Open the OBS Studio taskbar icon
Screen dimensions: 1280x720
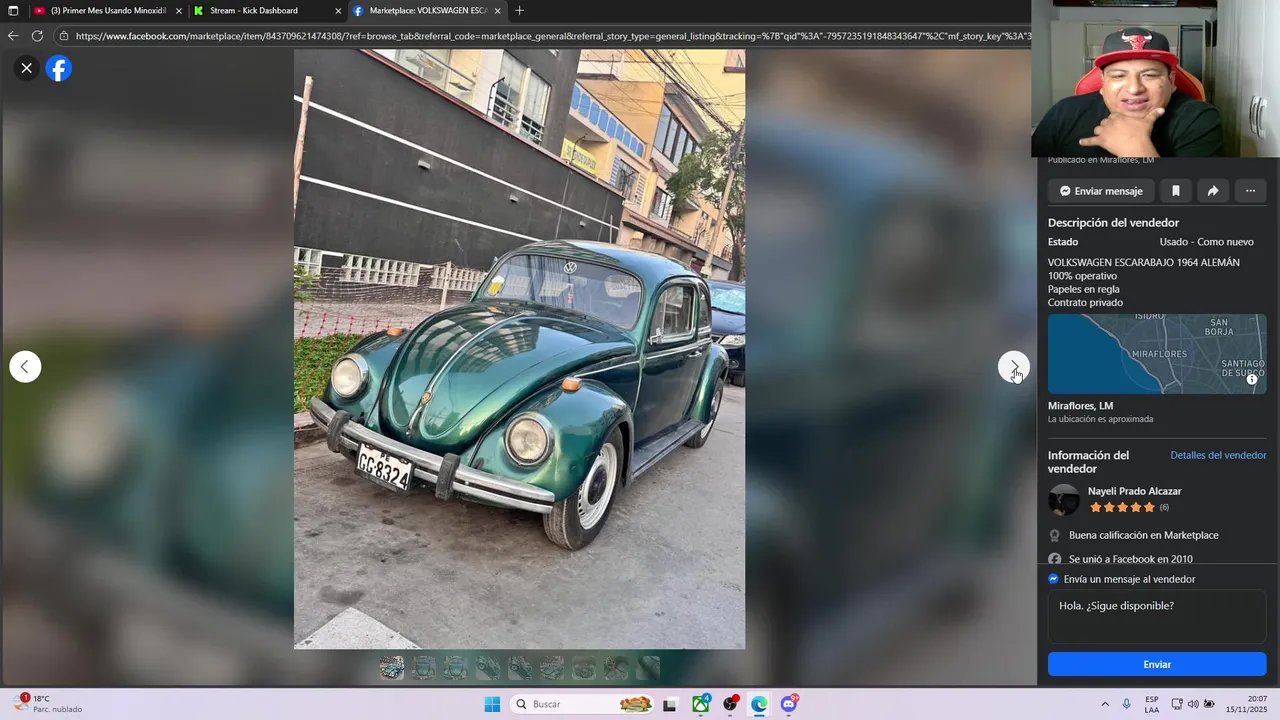point(731,704)
